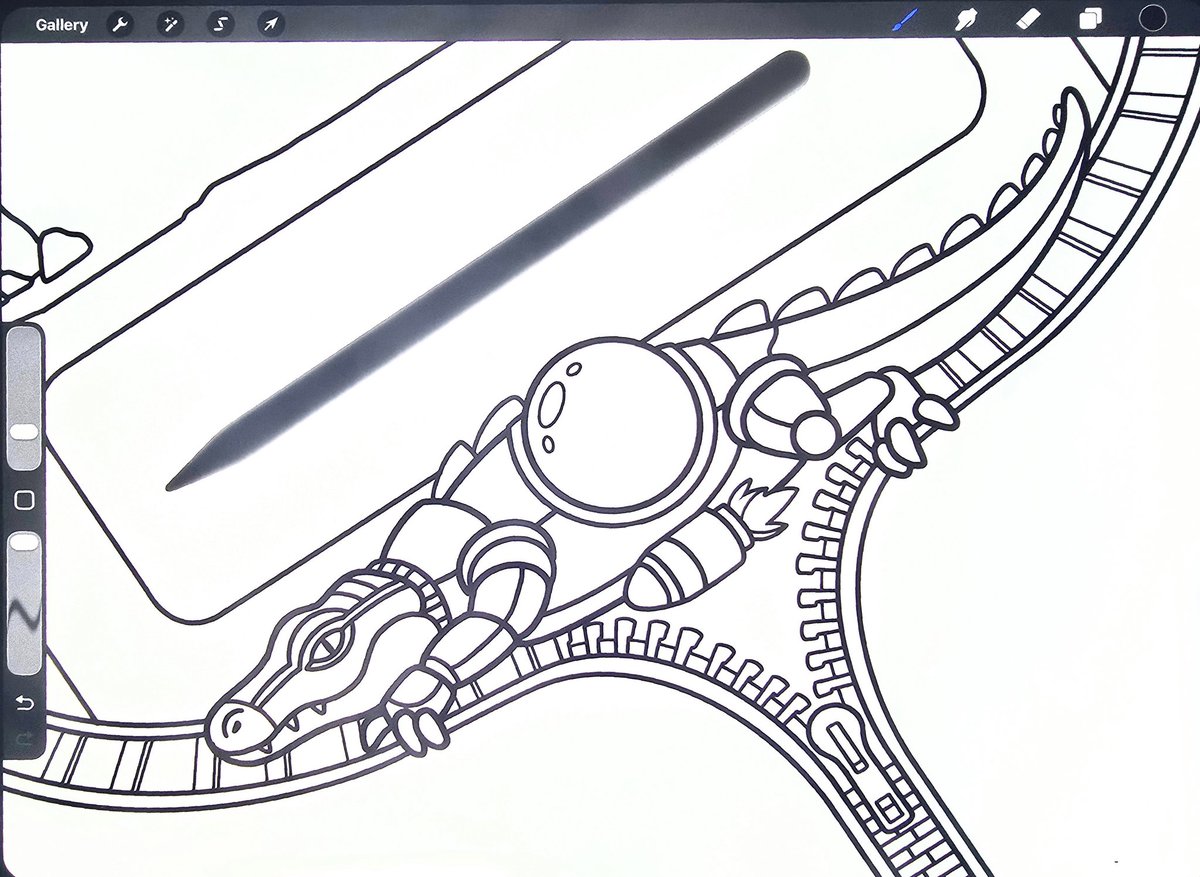This screenshot has height=877, width=1200.
Task: Activate the Transform arrow tool
Action: (x=270, y=24)
